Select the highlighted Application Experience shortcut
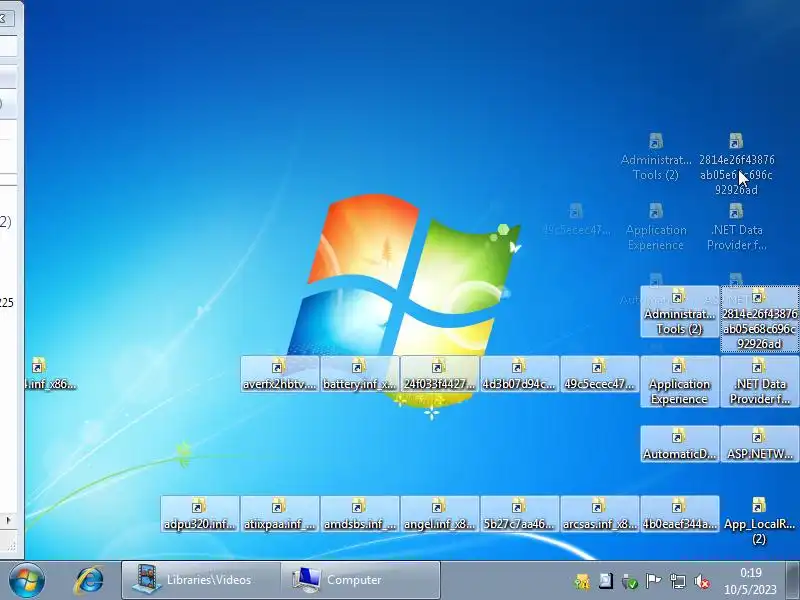The image size is (800, 600). 680,382
